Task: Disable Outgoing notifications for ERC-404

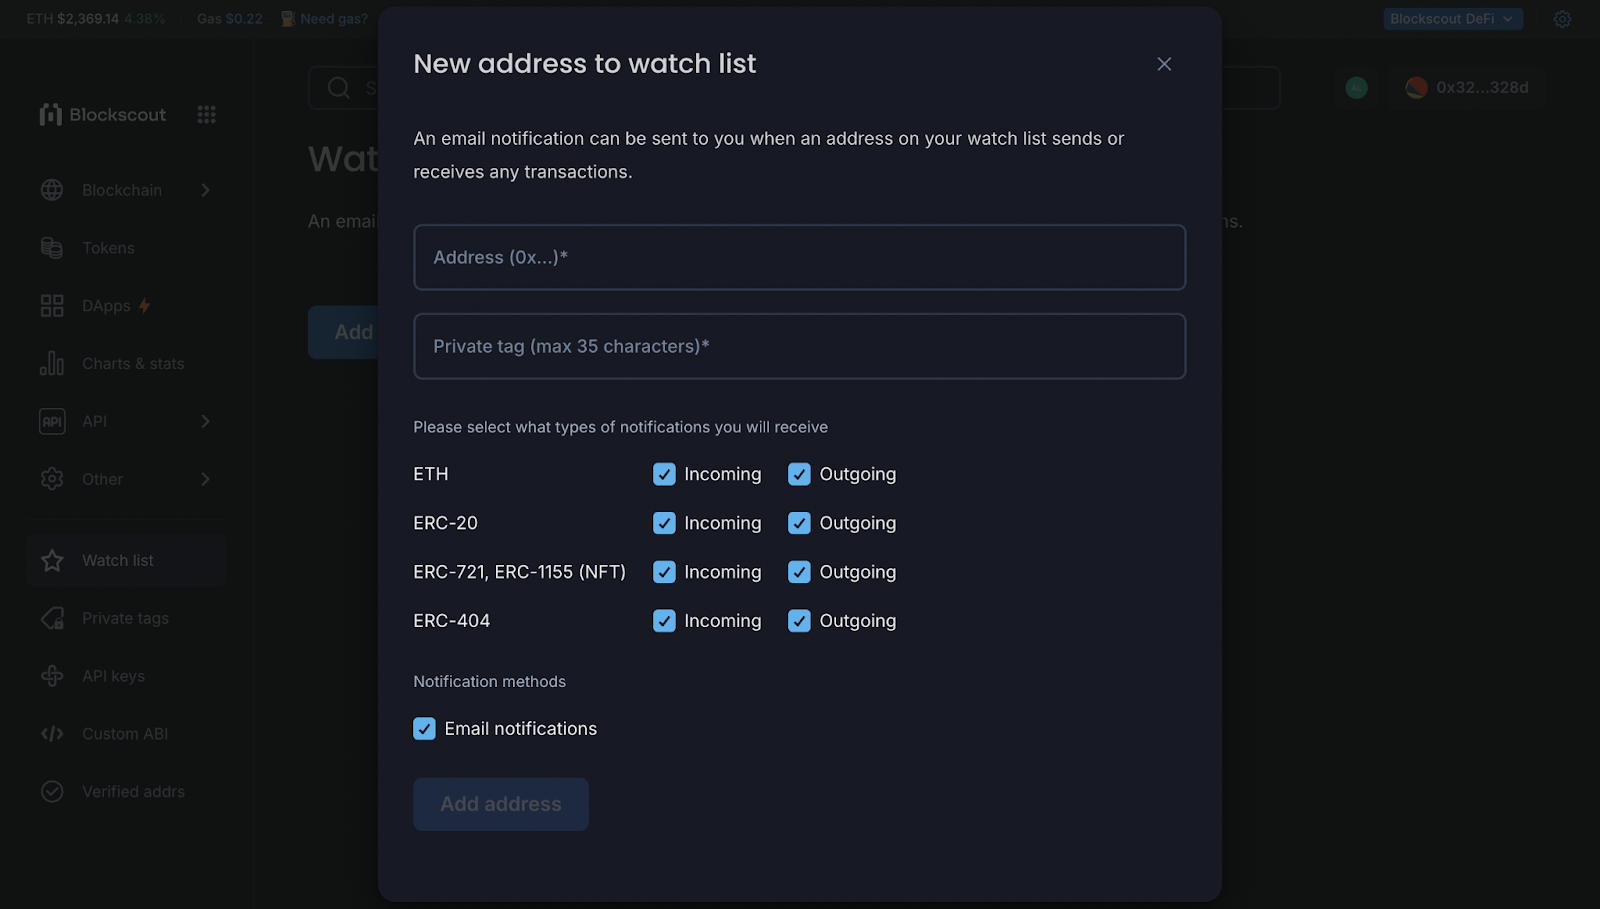Action: tap(799, 620)
